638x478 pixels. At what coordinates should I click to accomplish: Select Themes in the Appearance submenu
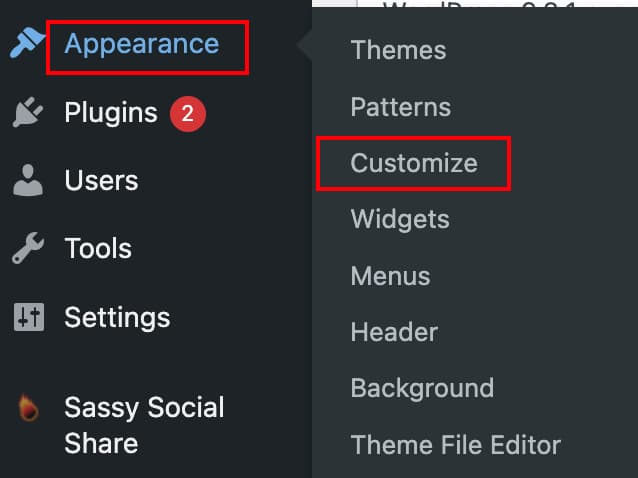398,50
